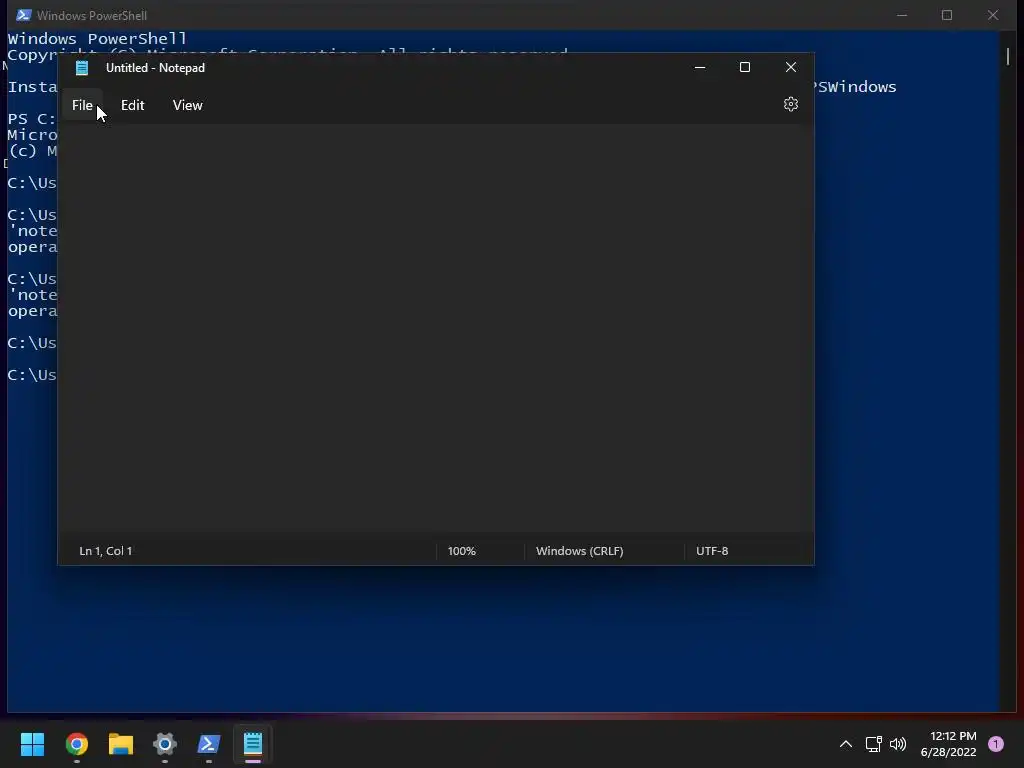Click the Untitled - Notepad title text
The image size is (1024, 768).
tap(155, 68)
